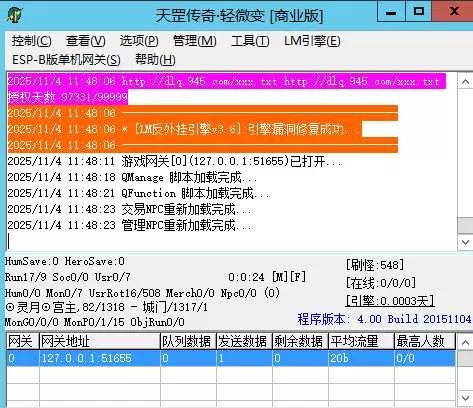
Task: Click the 0/0 最高人数 cell
Action: tap(425, 358)
